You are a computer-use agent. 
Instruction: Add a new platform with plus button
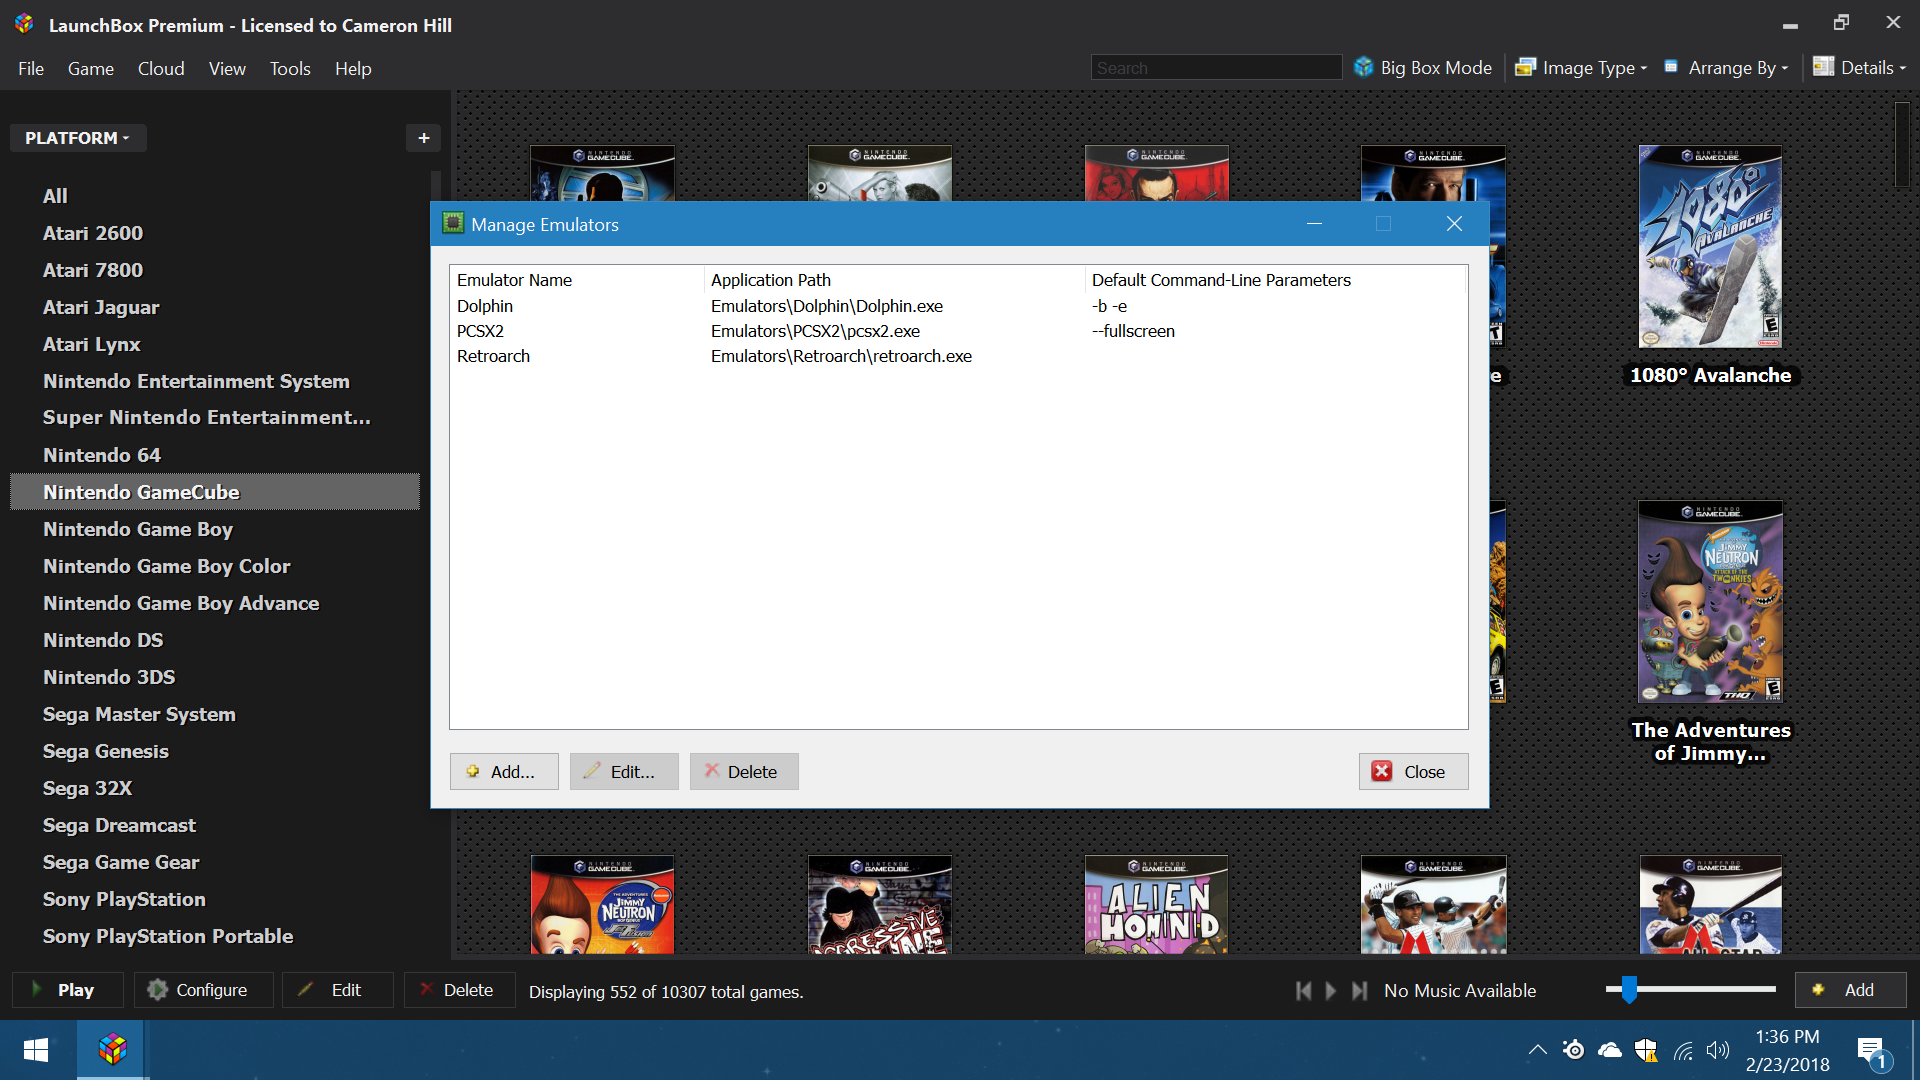pyautogui.click(x=423, y=138)
